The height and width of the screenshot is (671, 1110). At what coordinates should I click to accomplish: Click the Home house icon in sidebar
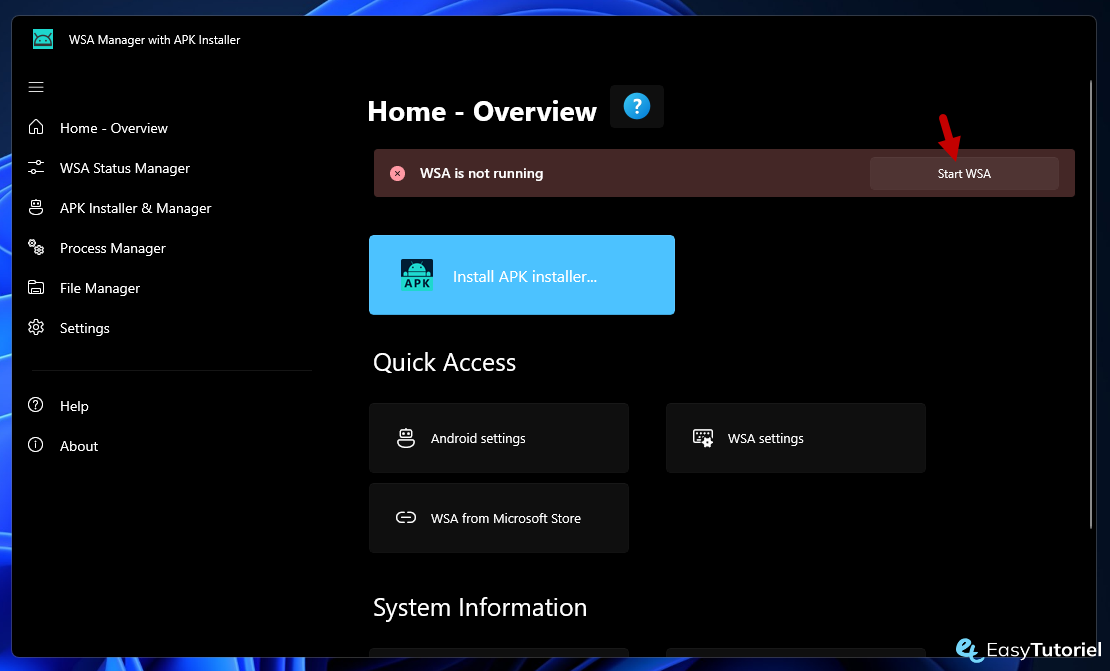[x=36, y=127]
